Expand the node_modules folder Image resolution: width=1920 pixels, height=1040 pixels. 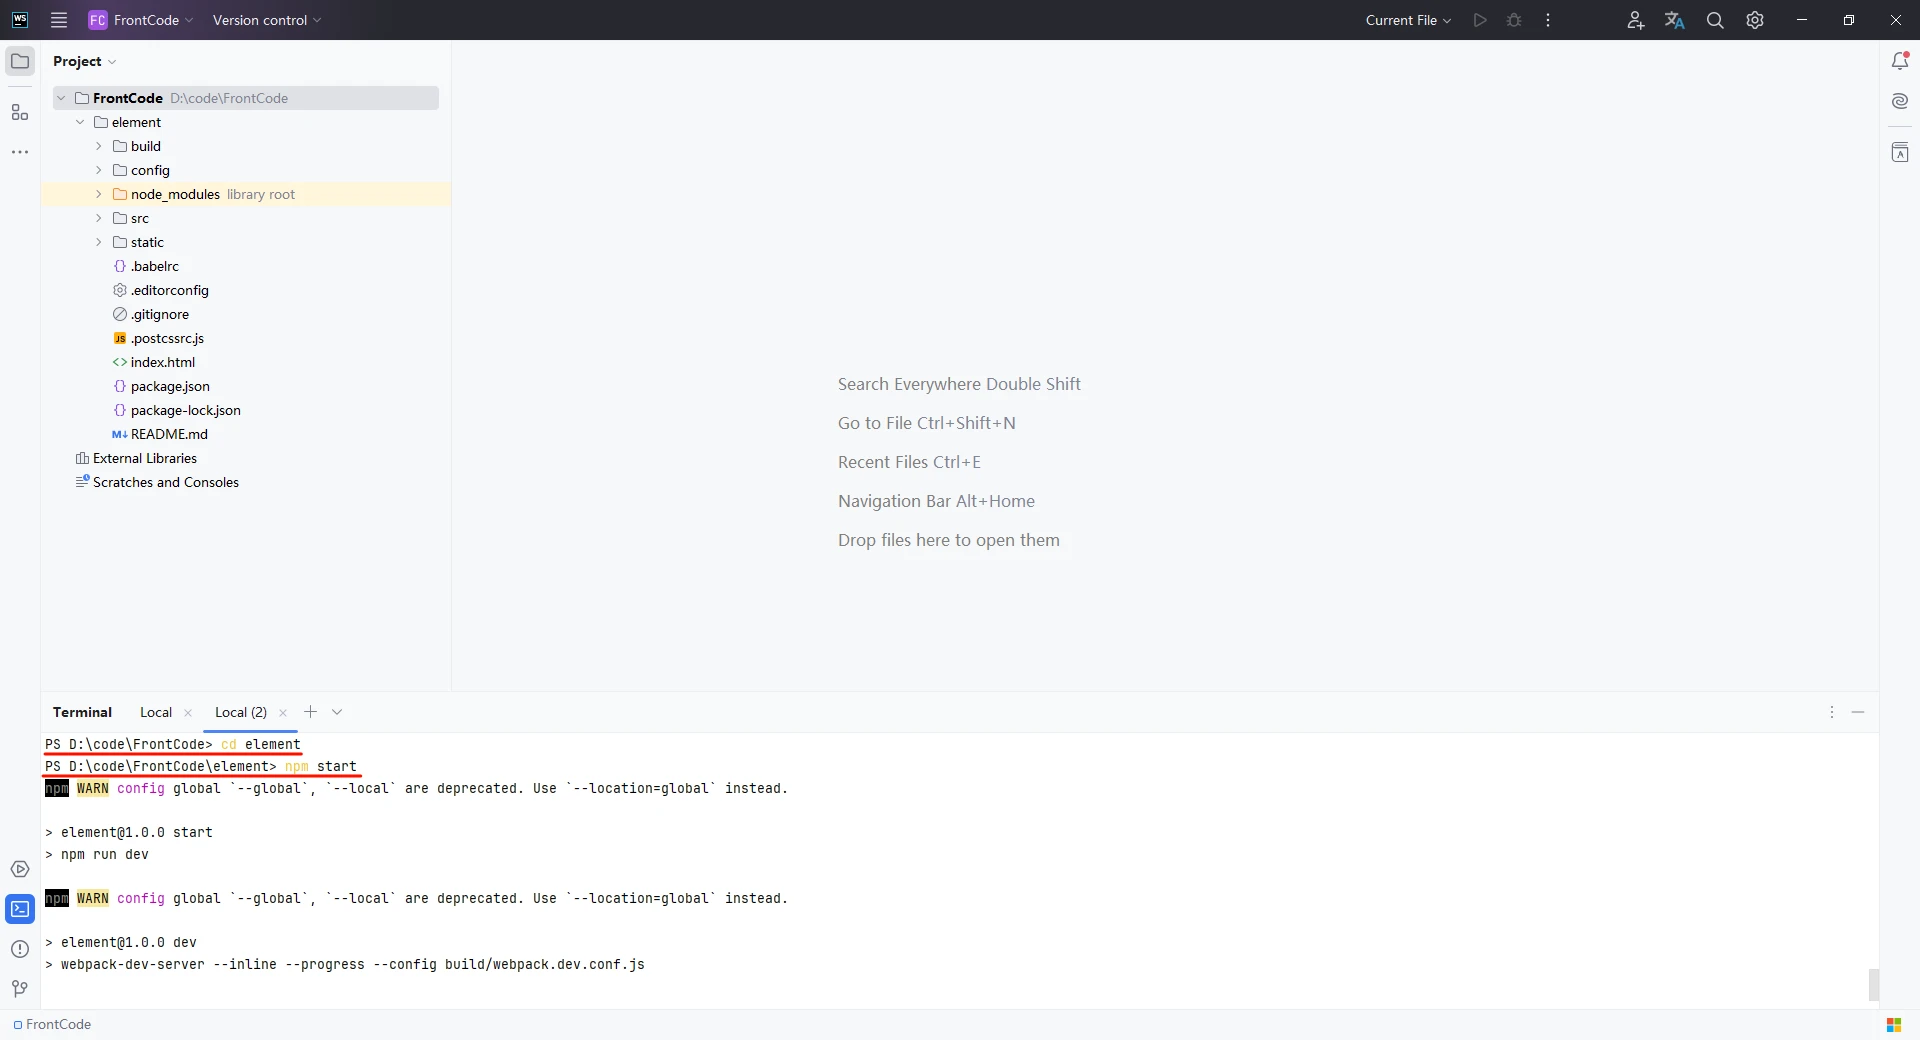(98, 194)
